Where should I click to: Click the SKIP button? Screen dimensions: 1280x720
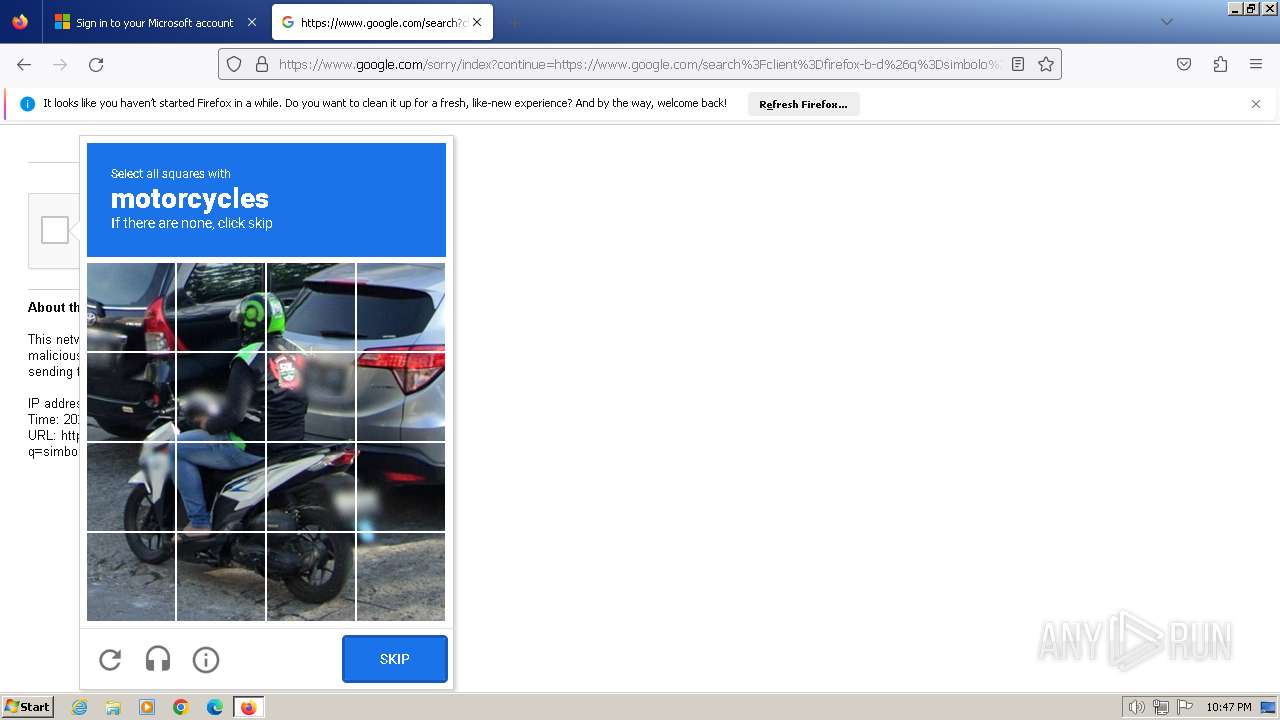click(x=395, y=659)
